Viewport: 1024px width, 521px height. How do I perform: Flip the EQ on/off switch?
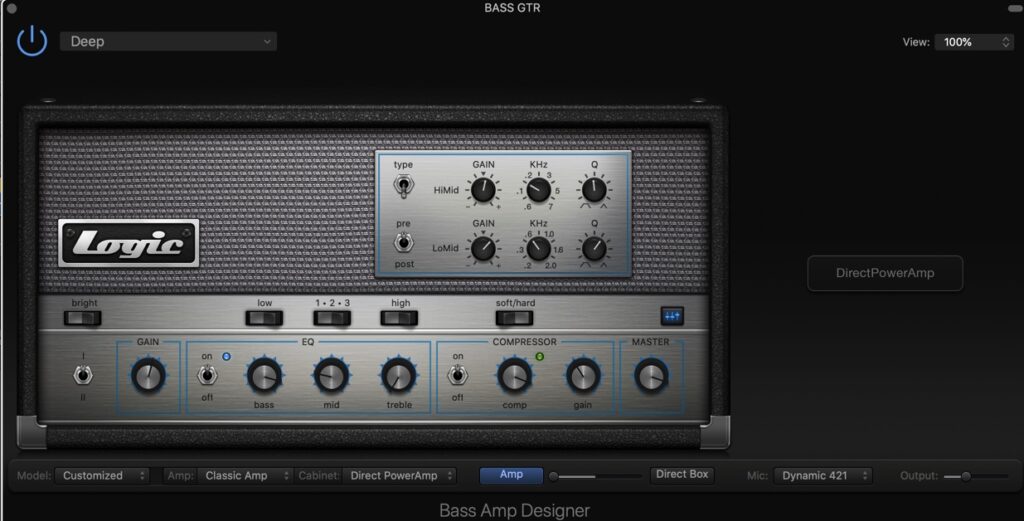click(207, 375)
